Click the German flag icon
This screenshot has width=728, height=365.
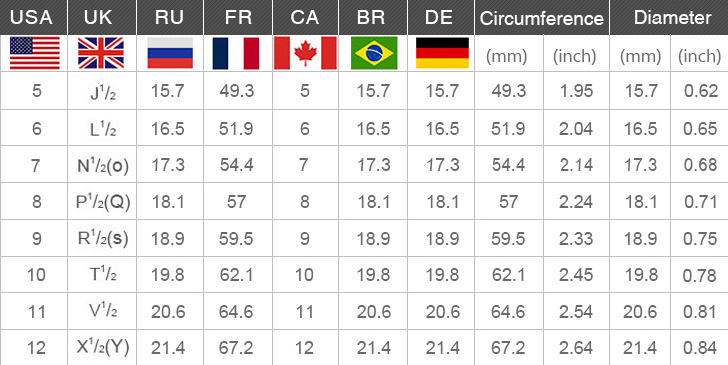pos(442,53)
